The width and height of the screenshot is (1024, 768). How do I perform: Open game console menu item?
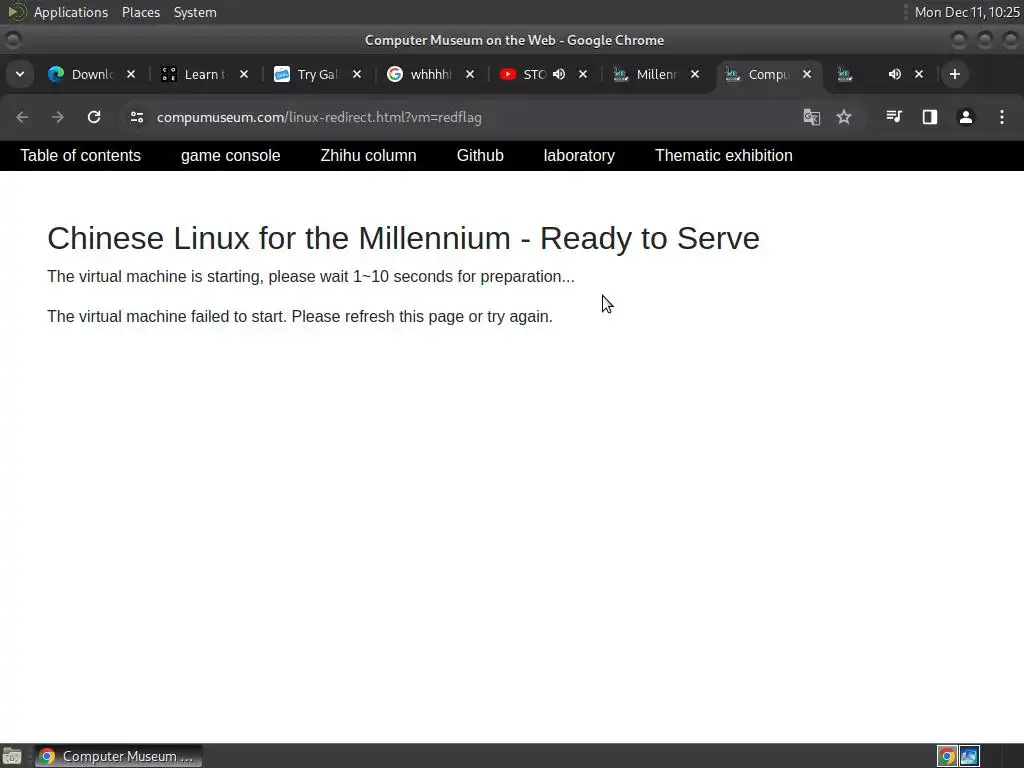click(x=231, y=155)
